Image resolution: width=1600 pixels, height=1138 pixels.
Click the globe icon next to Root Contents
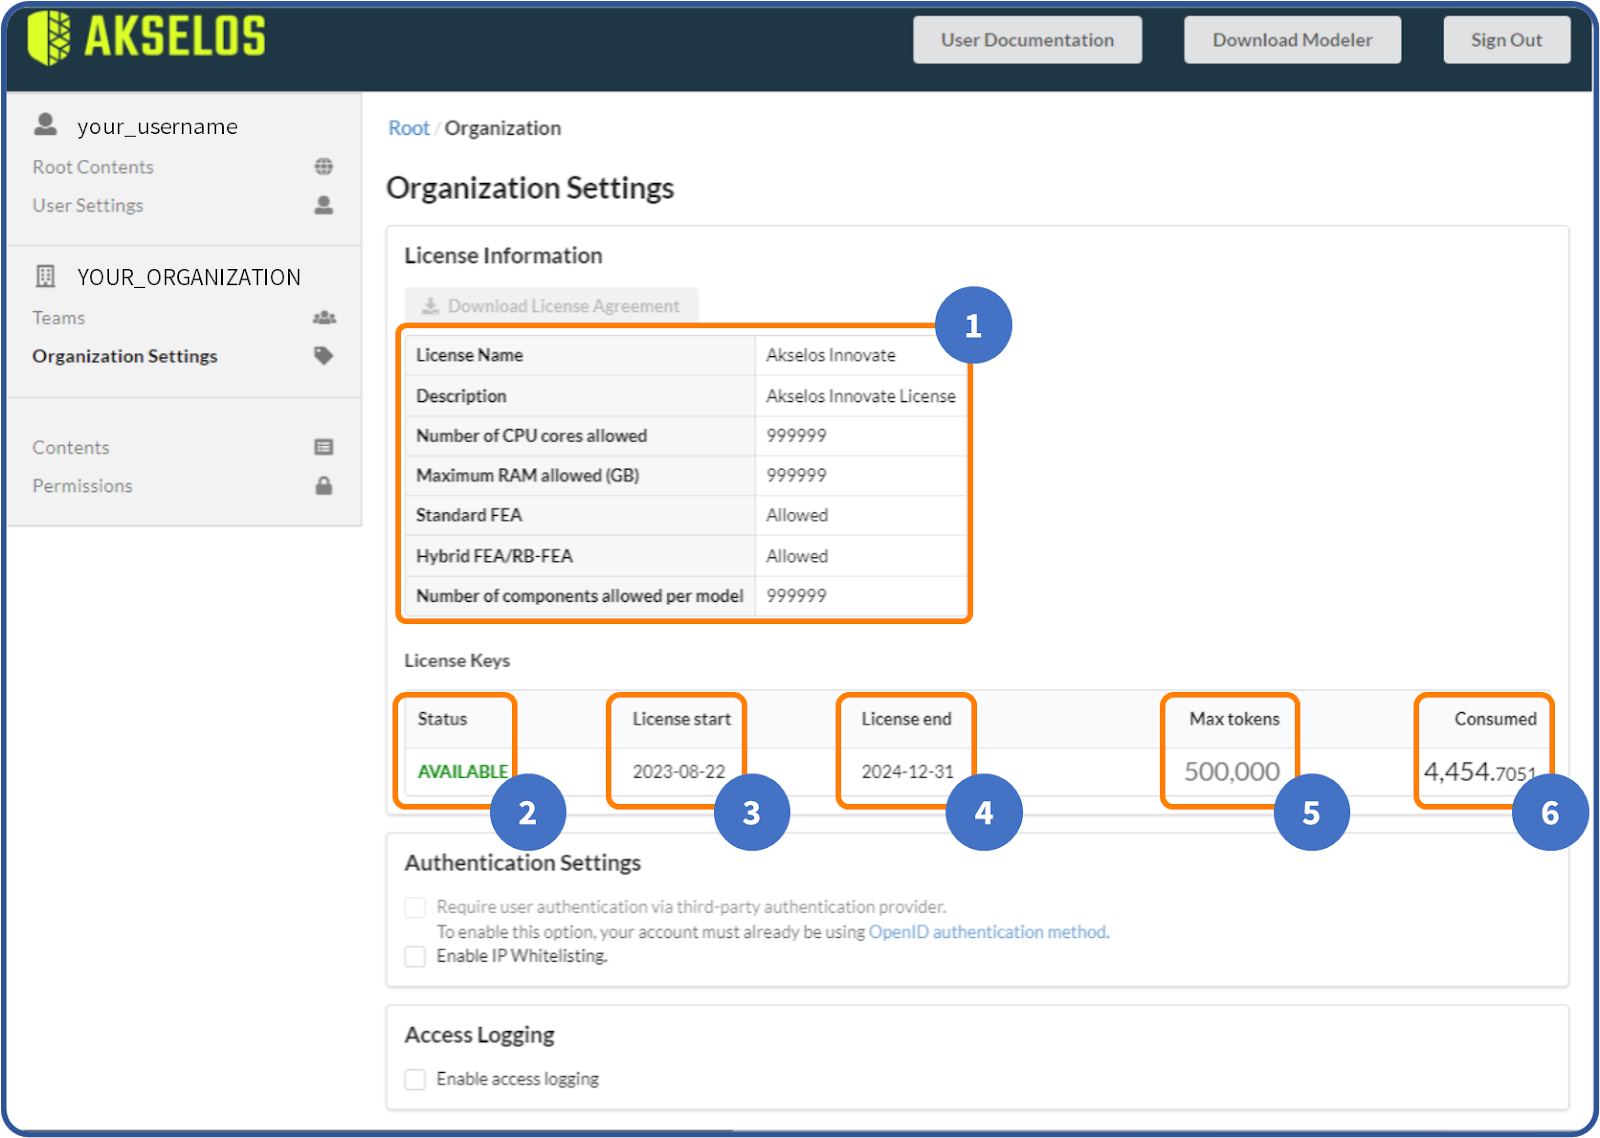(x=324, y=166)
